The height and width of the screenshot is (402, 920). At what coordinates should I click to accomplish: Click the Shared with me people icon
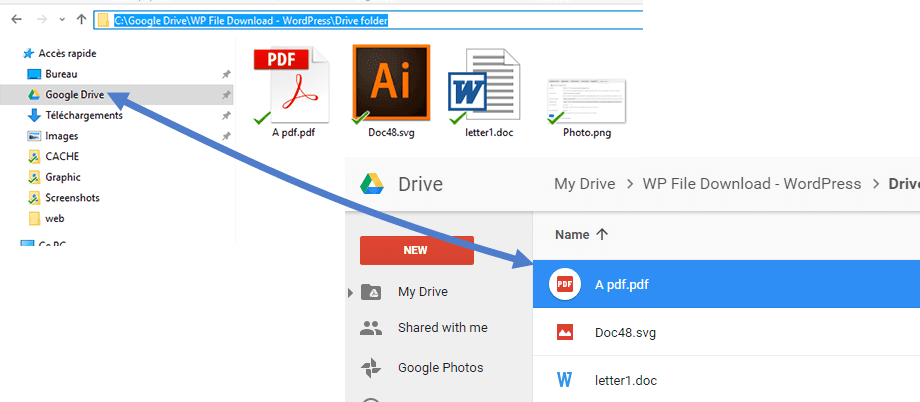[371, 327]
